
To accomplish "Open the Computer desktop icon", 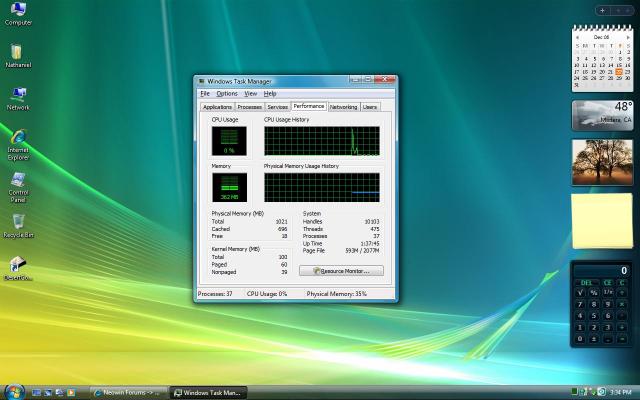I will tap(18, 14).
